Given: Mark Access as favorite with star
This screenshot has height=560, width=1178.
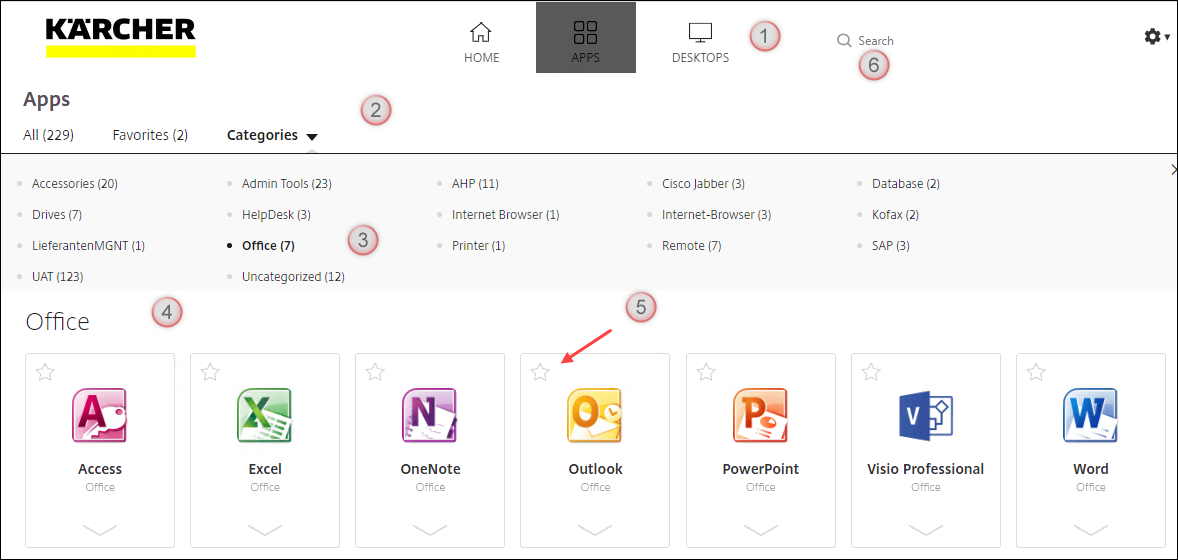Looking at the screenshot, I should pos(45,371).
